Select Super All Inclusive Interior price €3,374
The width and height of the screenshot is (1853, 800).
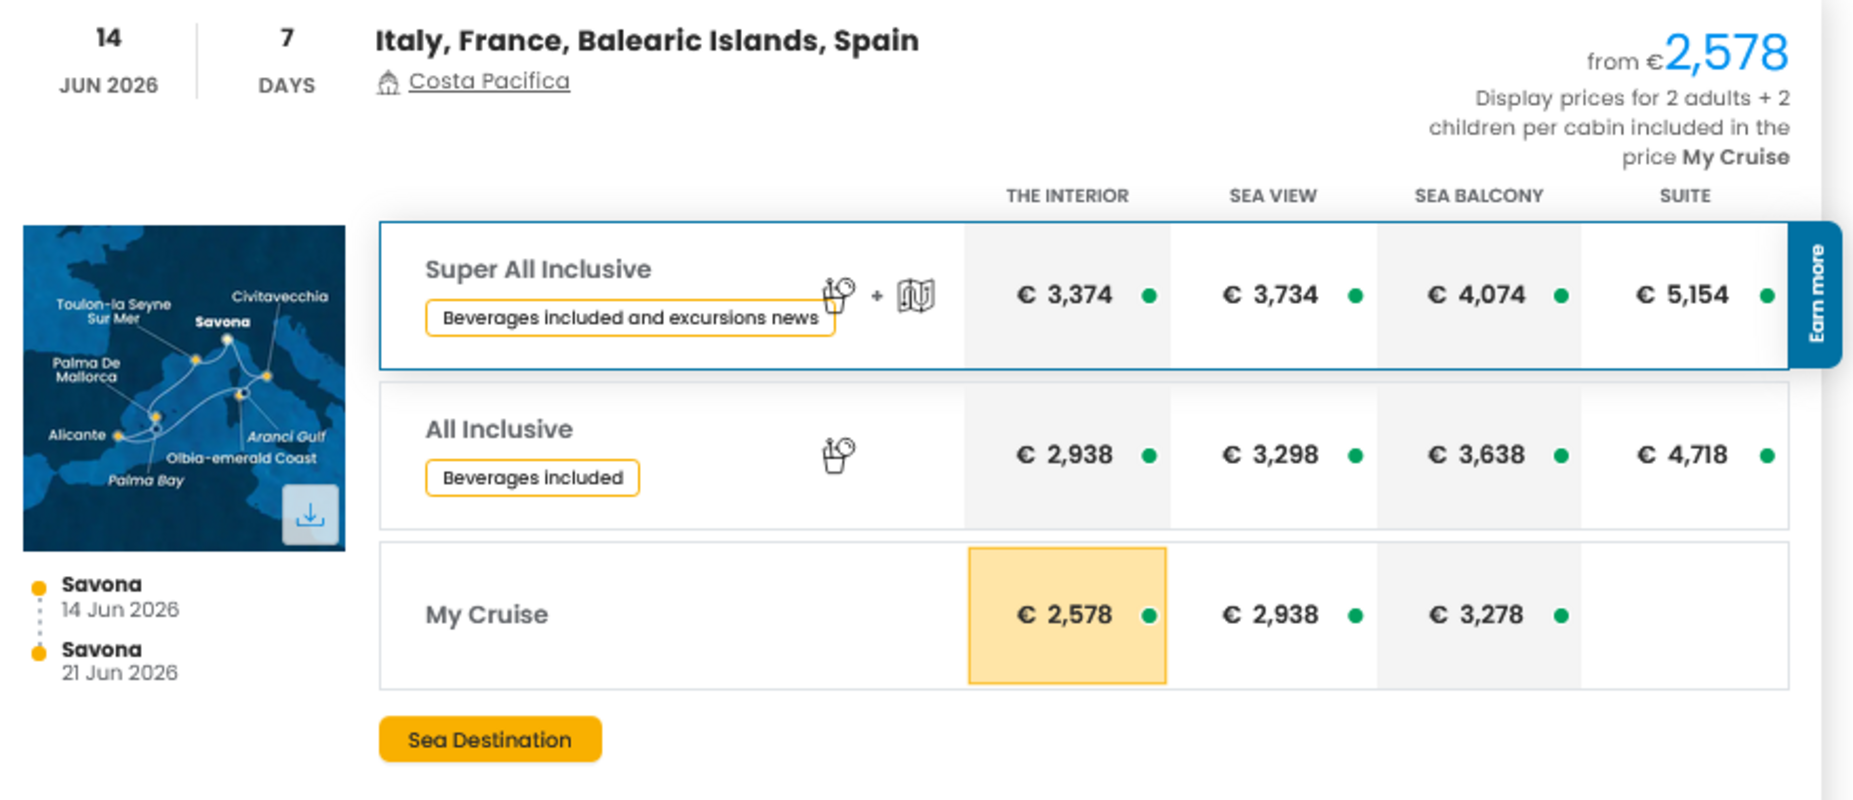pos(1066,295)
